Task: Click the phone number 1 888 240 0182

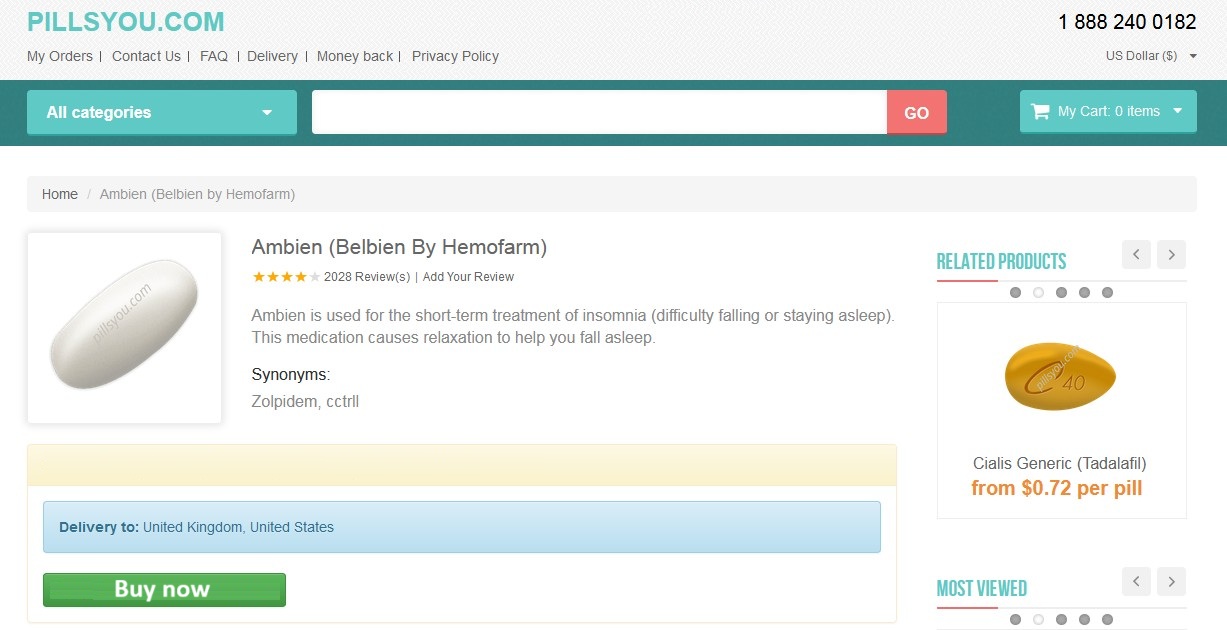Action: [x=1127, y=22]
